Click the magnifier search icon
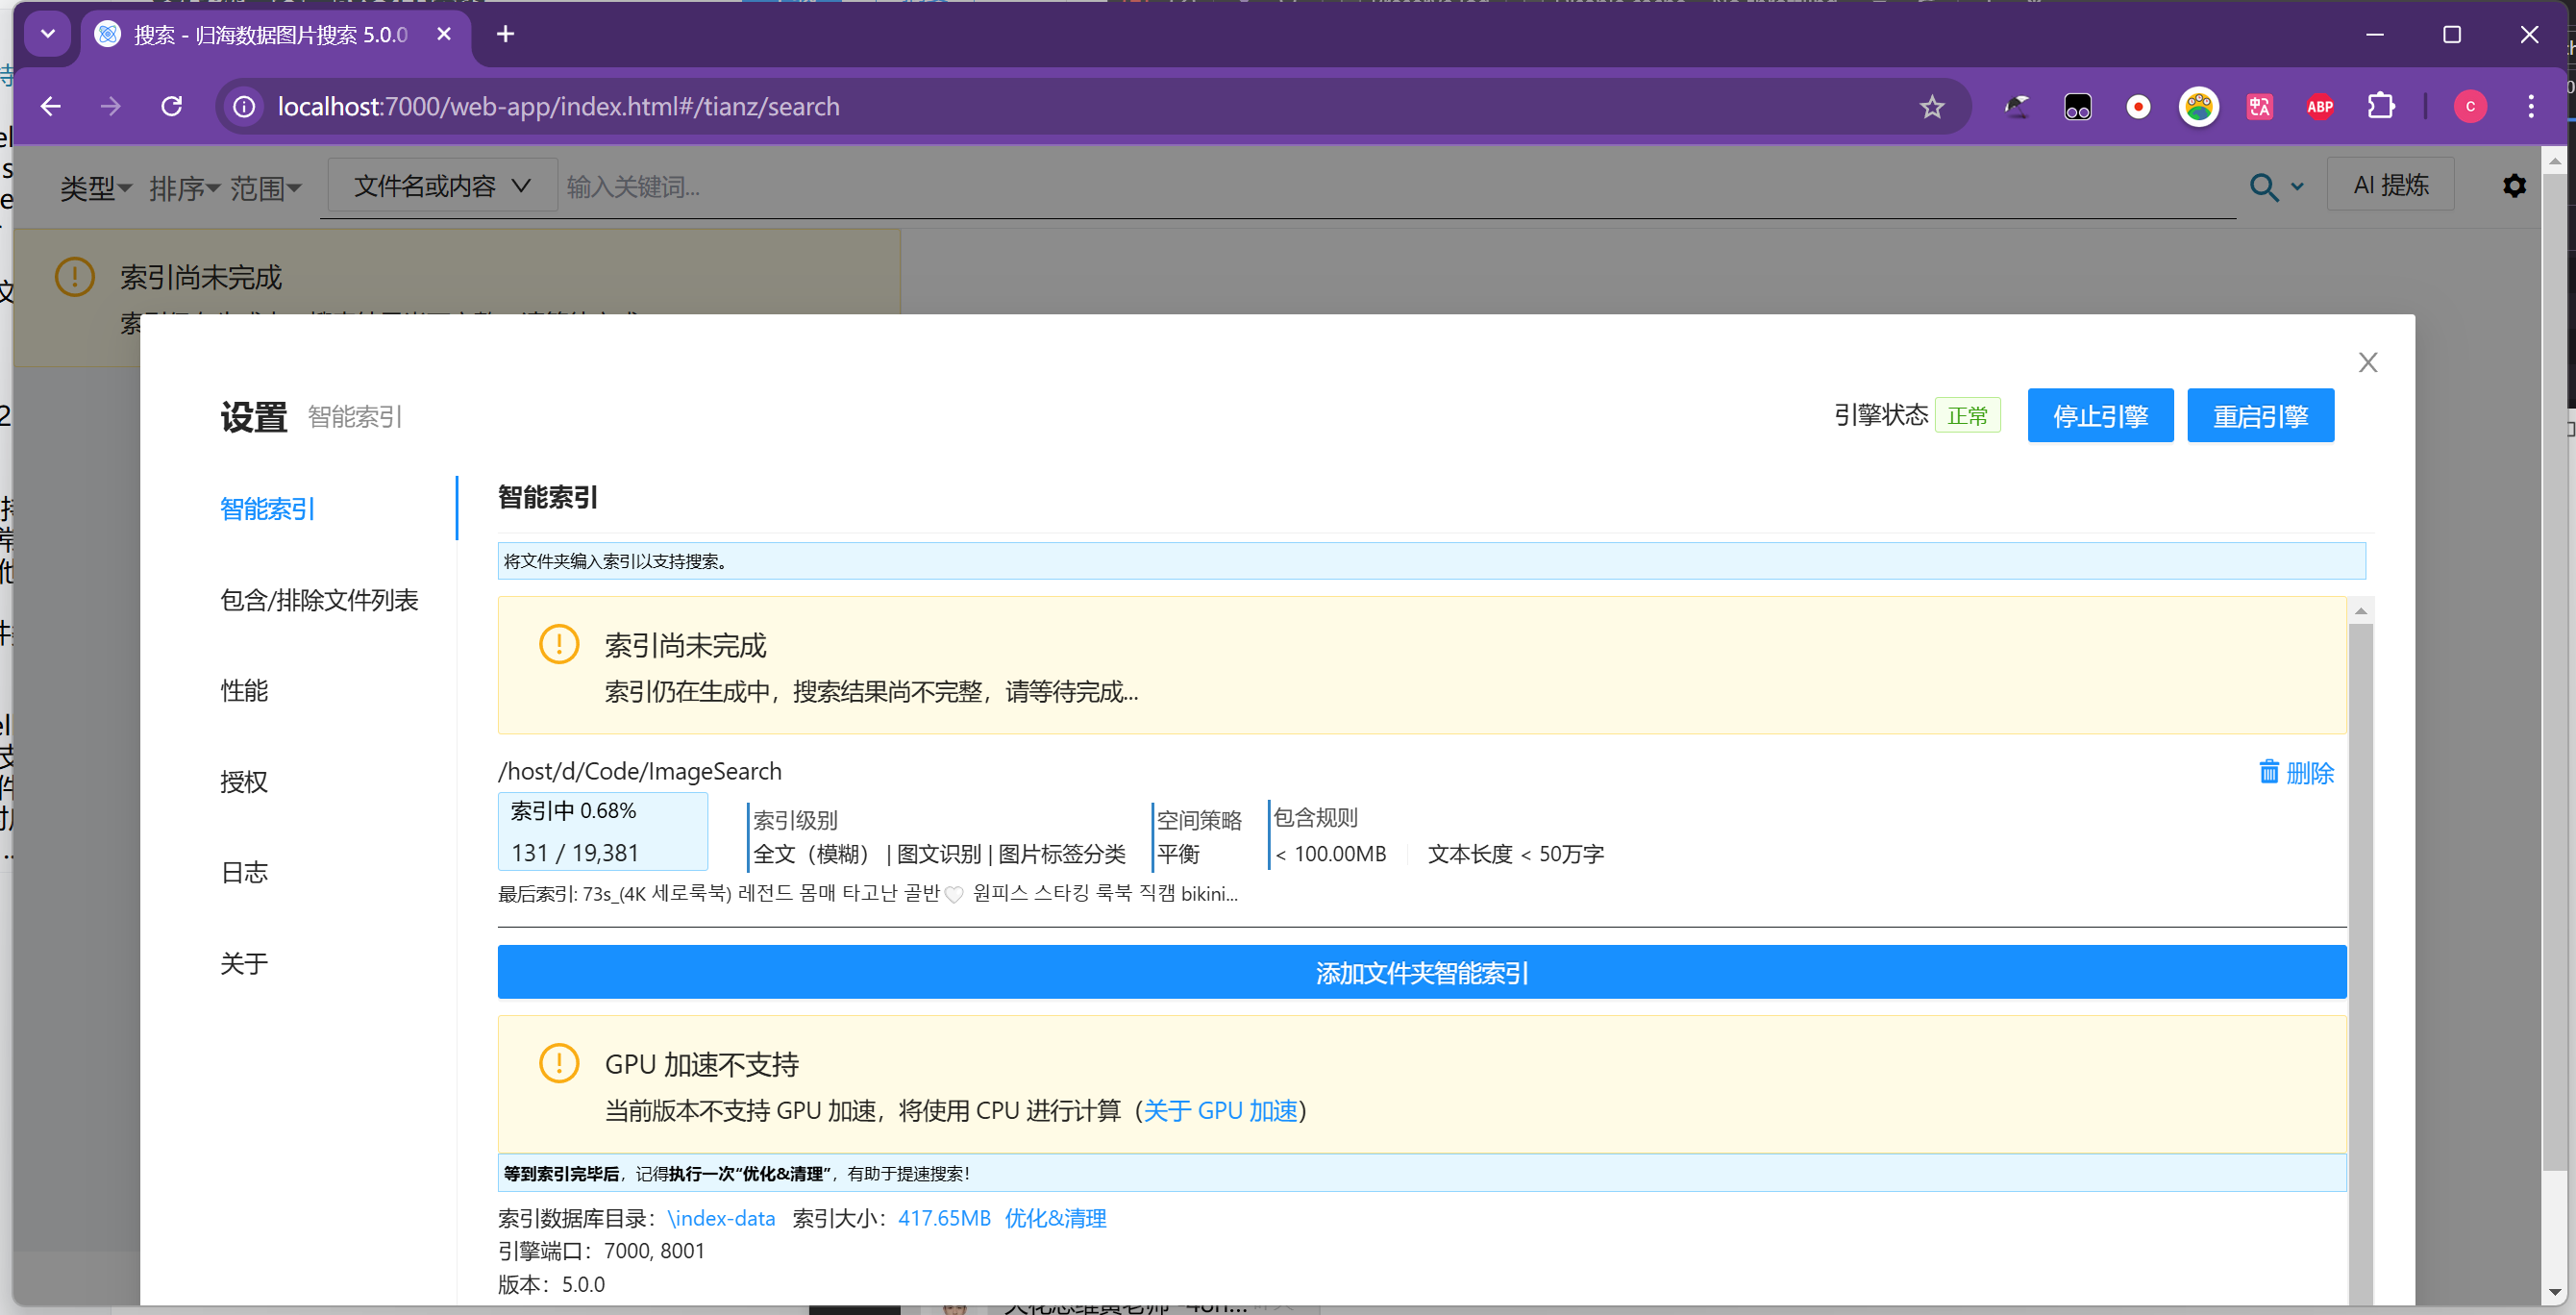Screen dimensions: 2576x1315 click(2264, 187)
